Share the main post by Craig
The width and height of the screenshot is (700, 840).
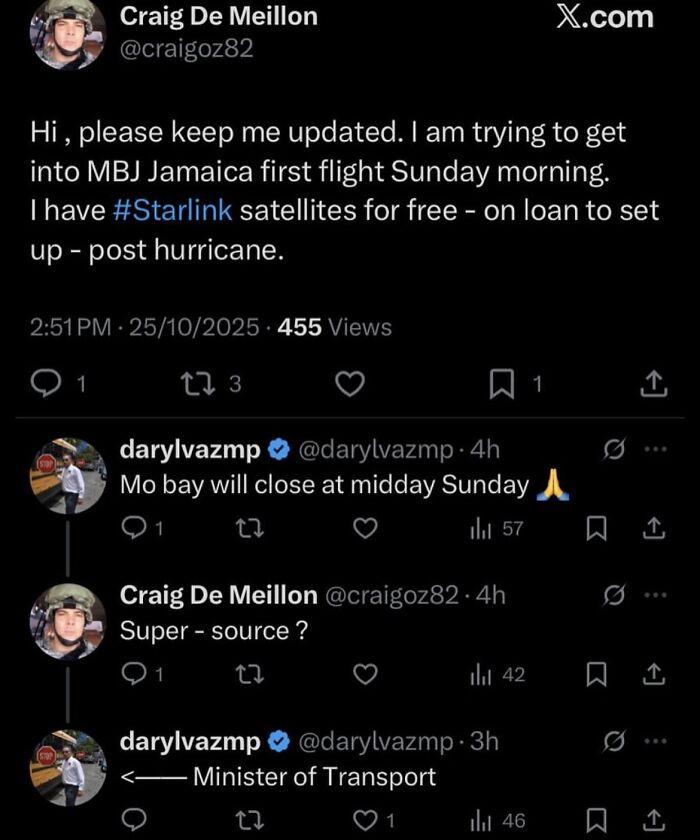coord(652,382)
